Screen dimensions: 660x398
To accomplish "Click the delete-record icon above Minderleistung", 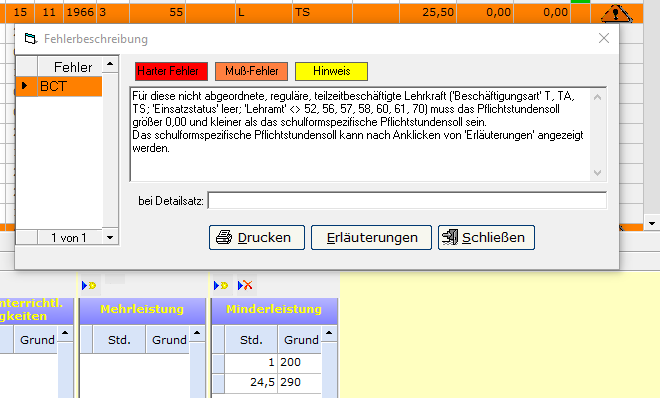I will point(245,285).
